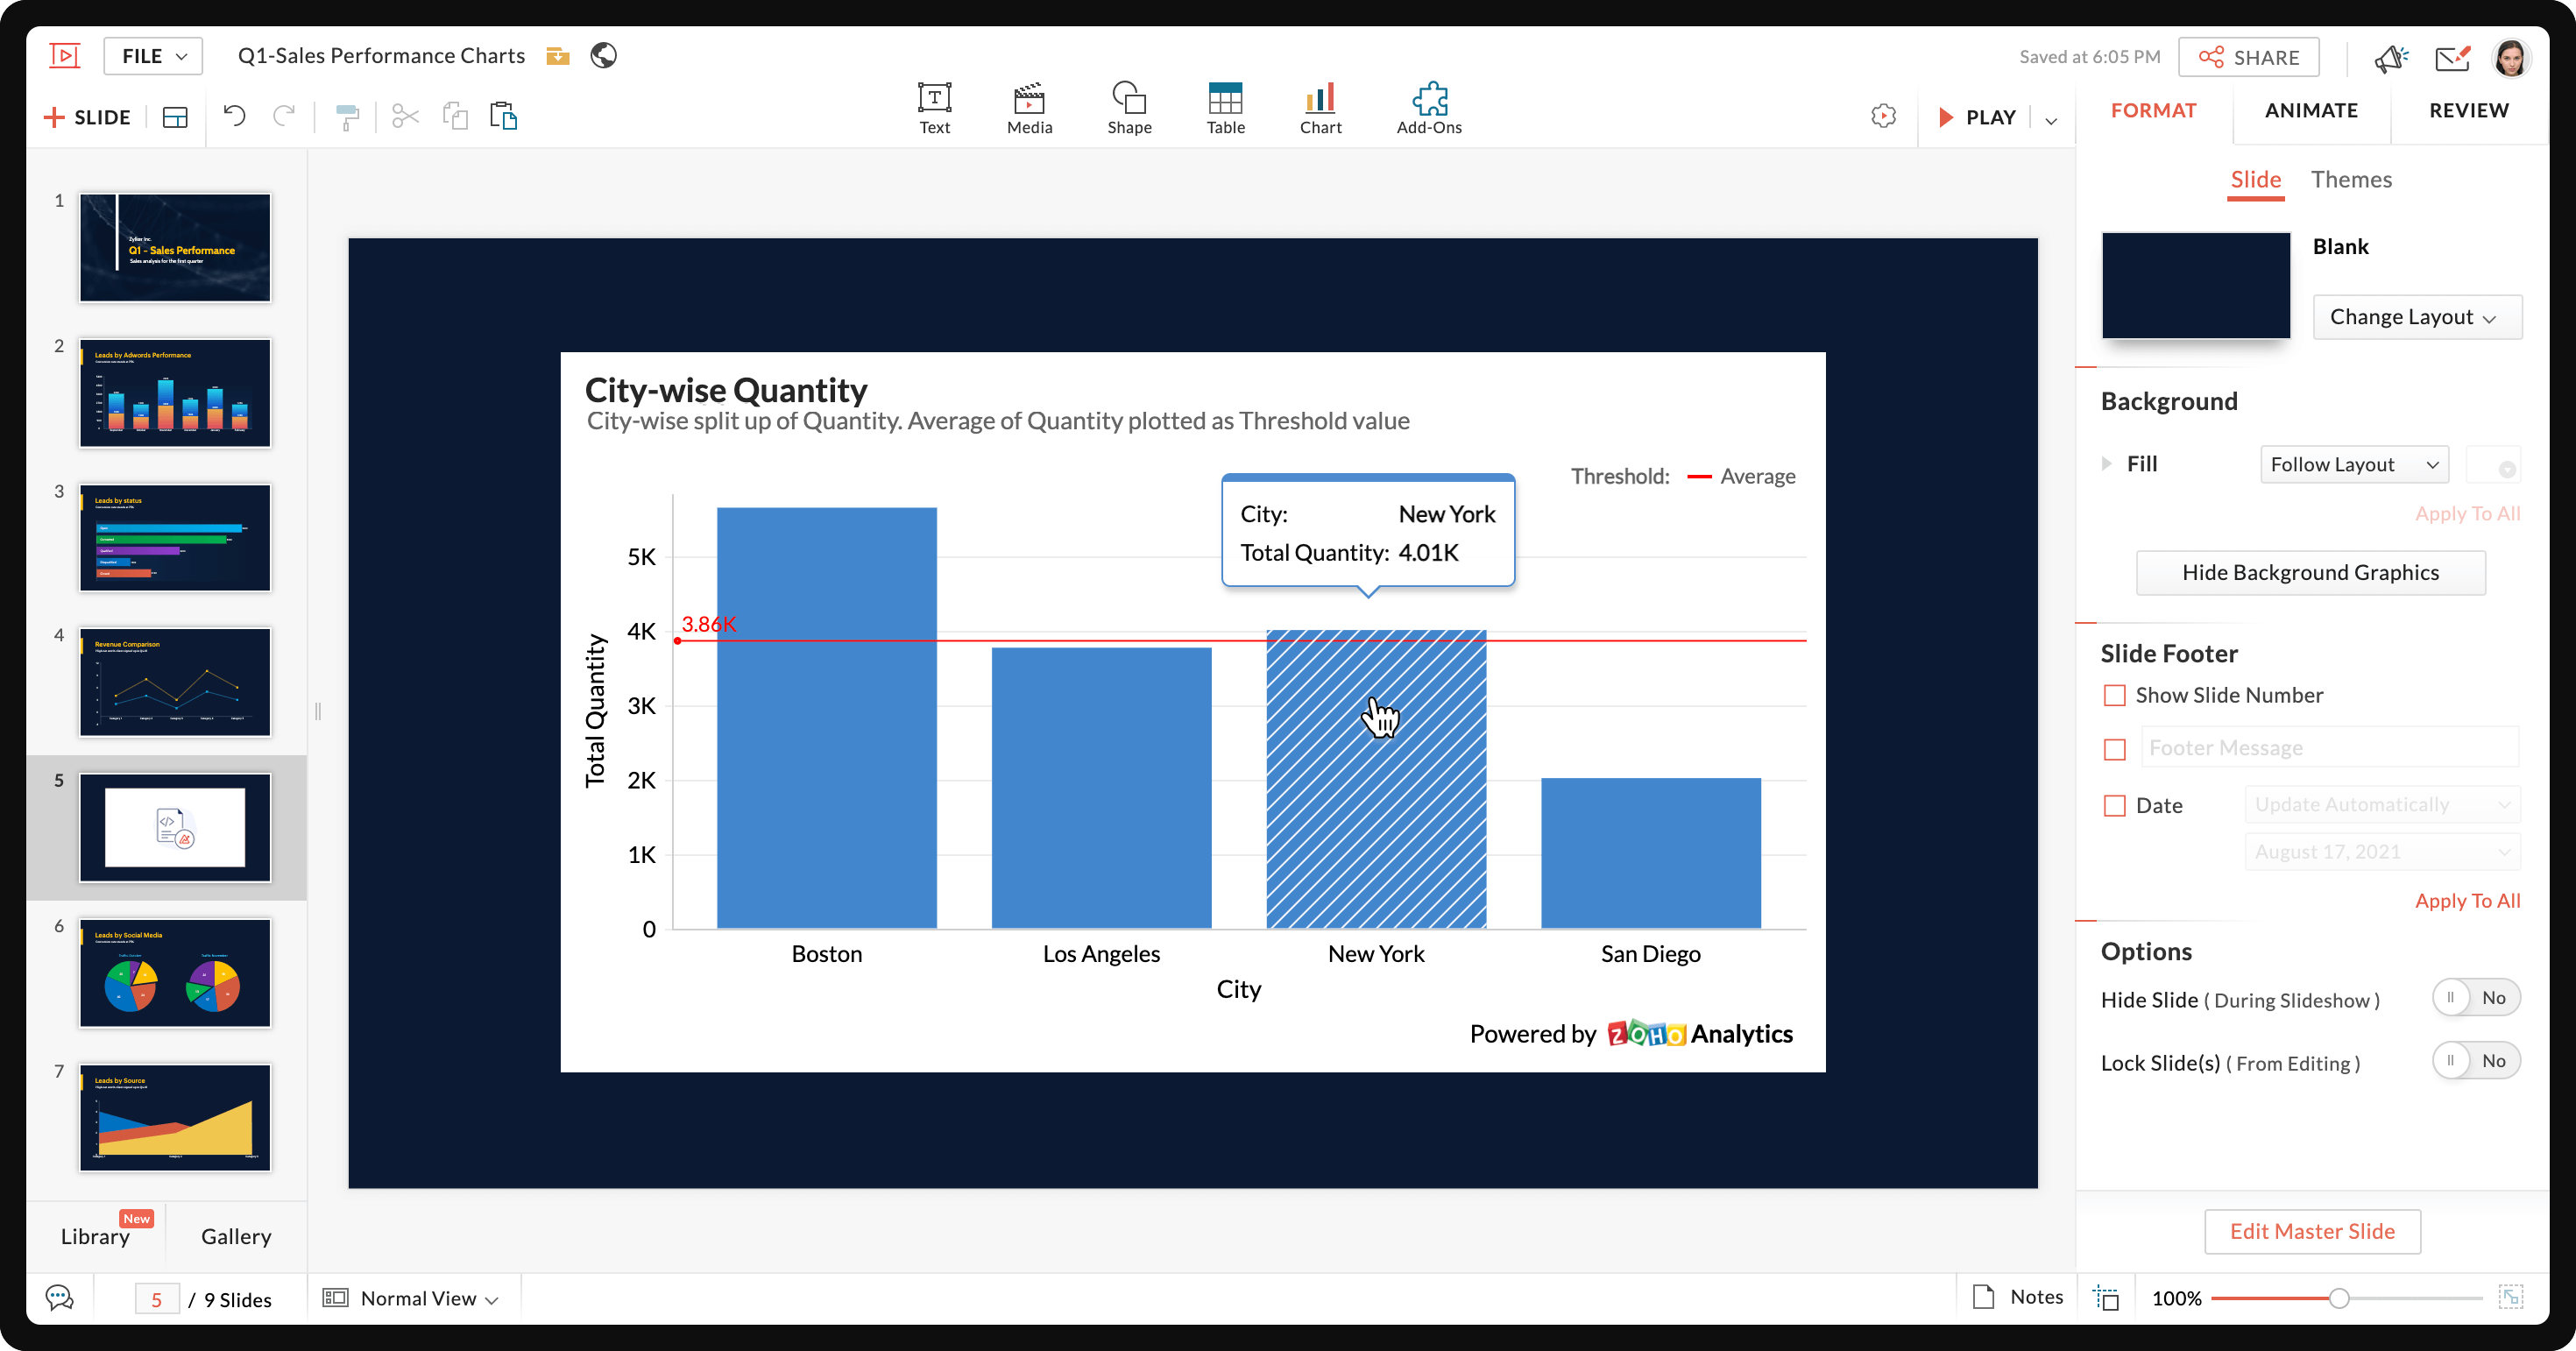Viewport: 2576px width, 1351px height.
Task: Click Hide Background Graphics button
Action: [2310, 572]
